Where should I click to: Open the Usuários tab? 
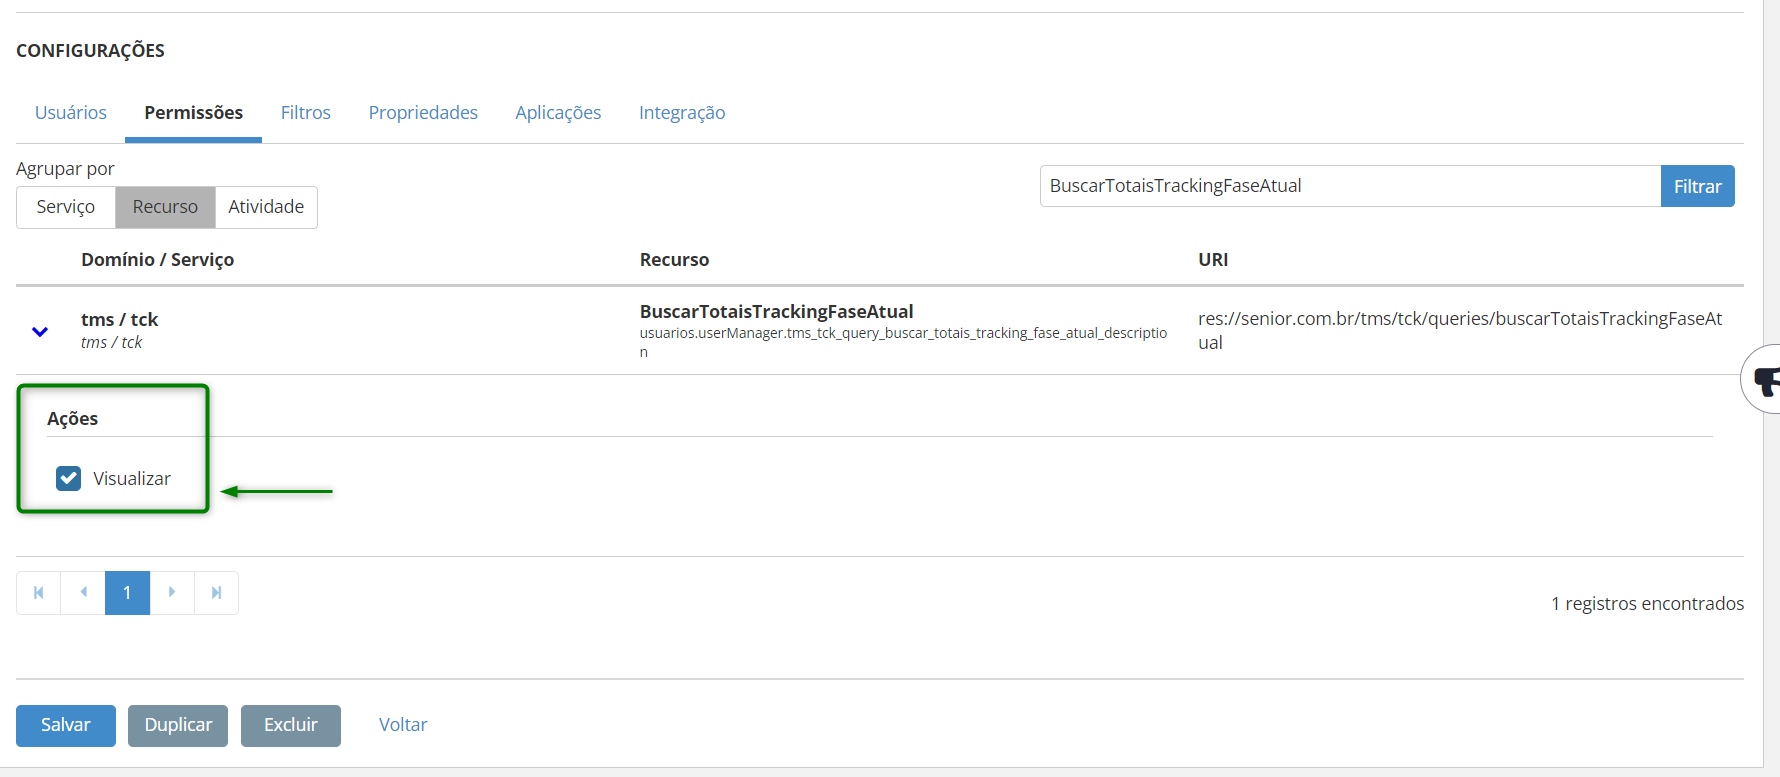click(x=71, y=113)
